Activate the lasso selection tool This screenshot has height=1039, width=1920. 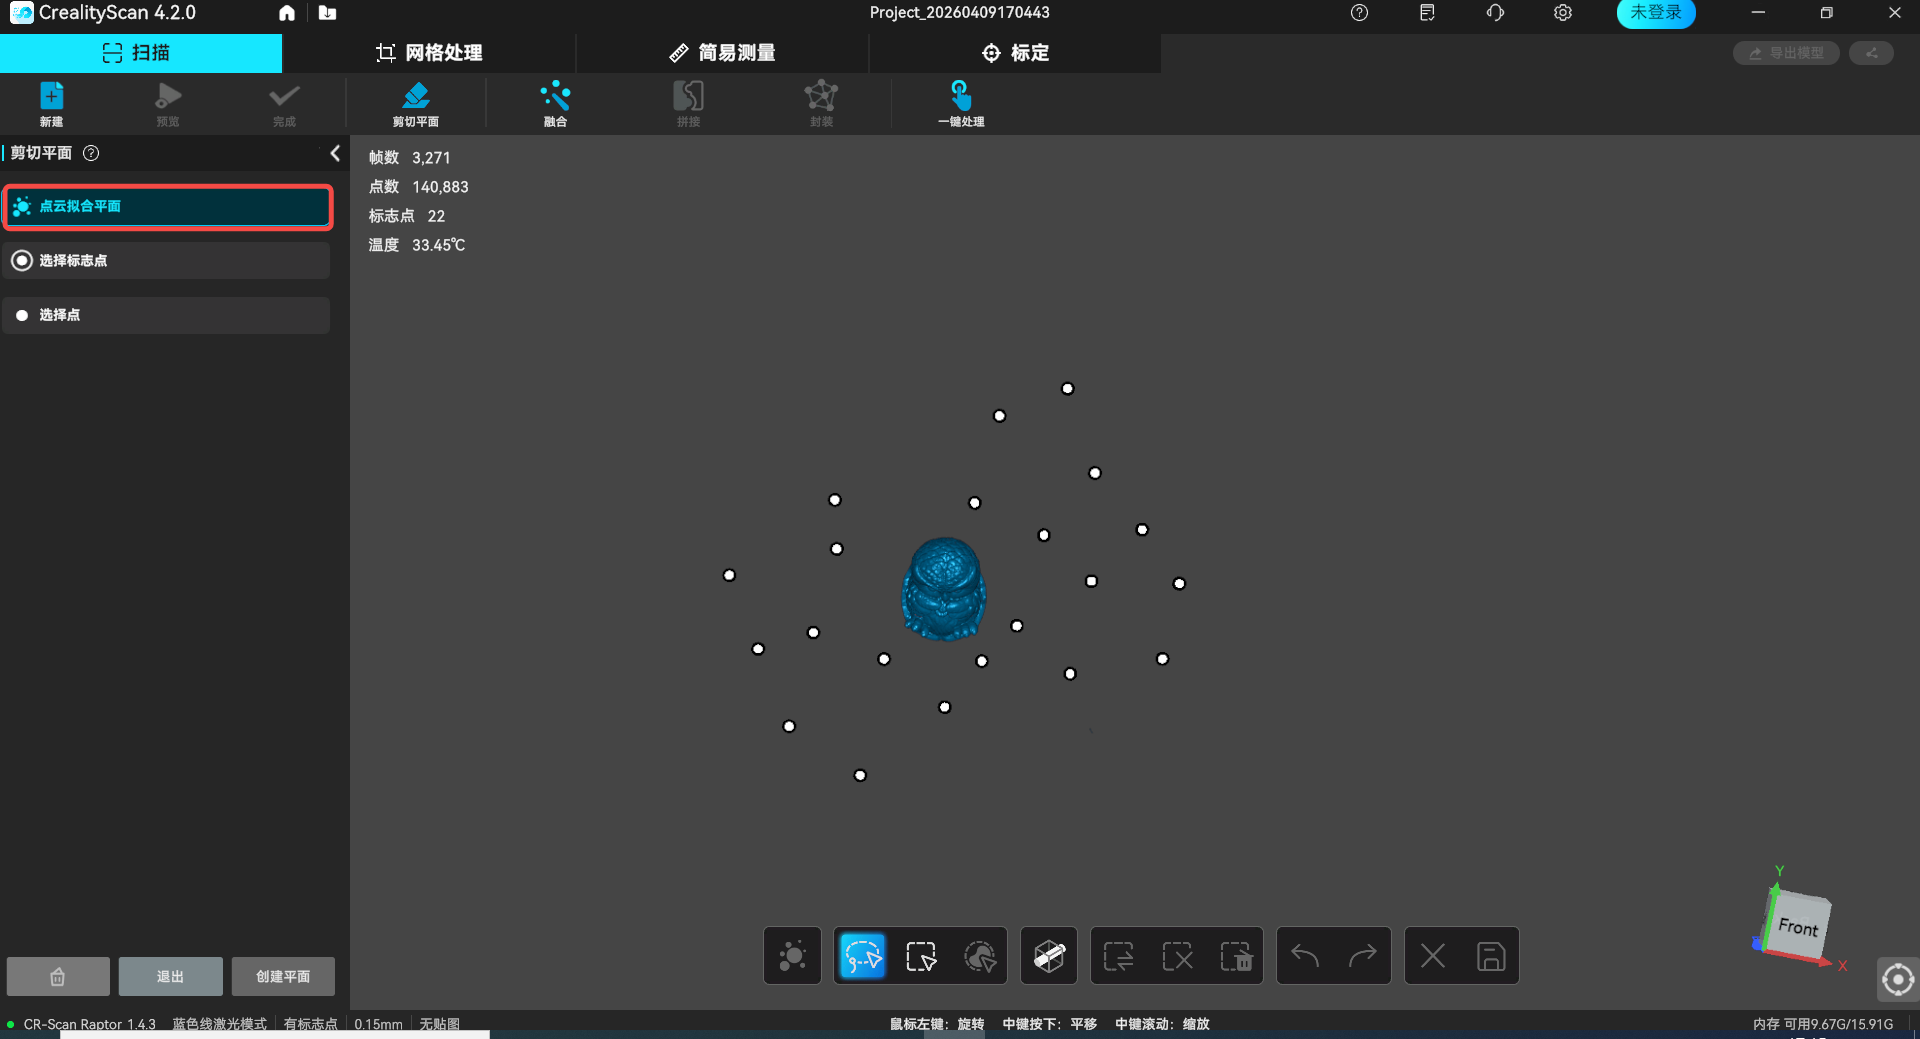click(862, 956)
